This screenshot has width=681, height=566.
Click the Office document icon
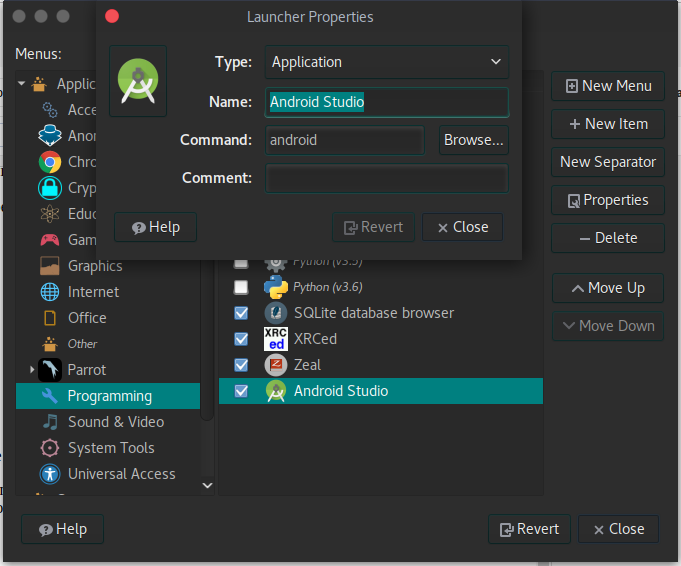coord(50,318)
